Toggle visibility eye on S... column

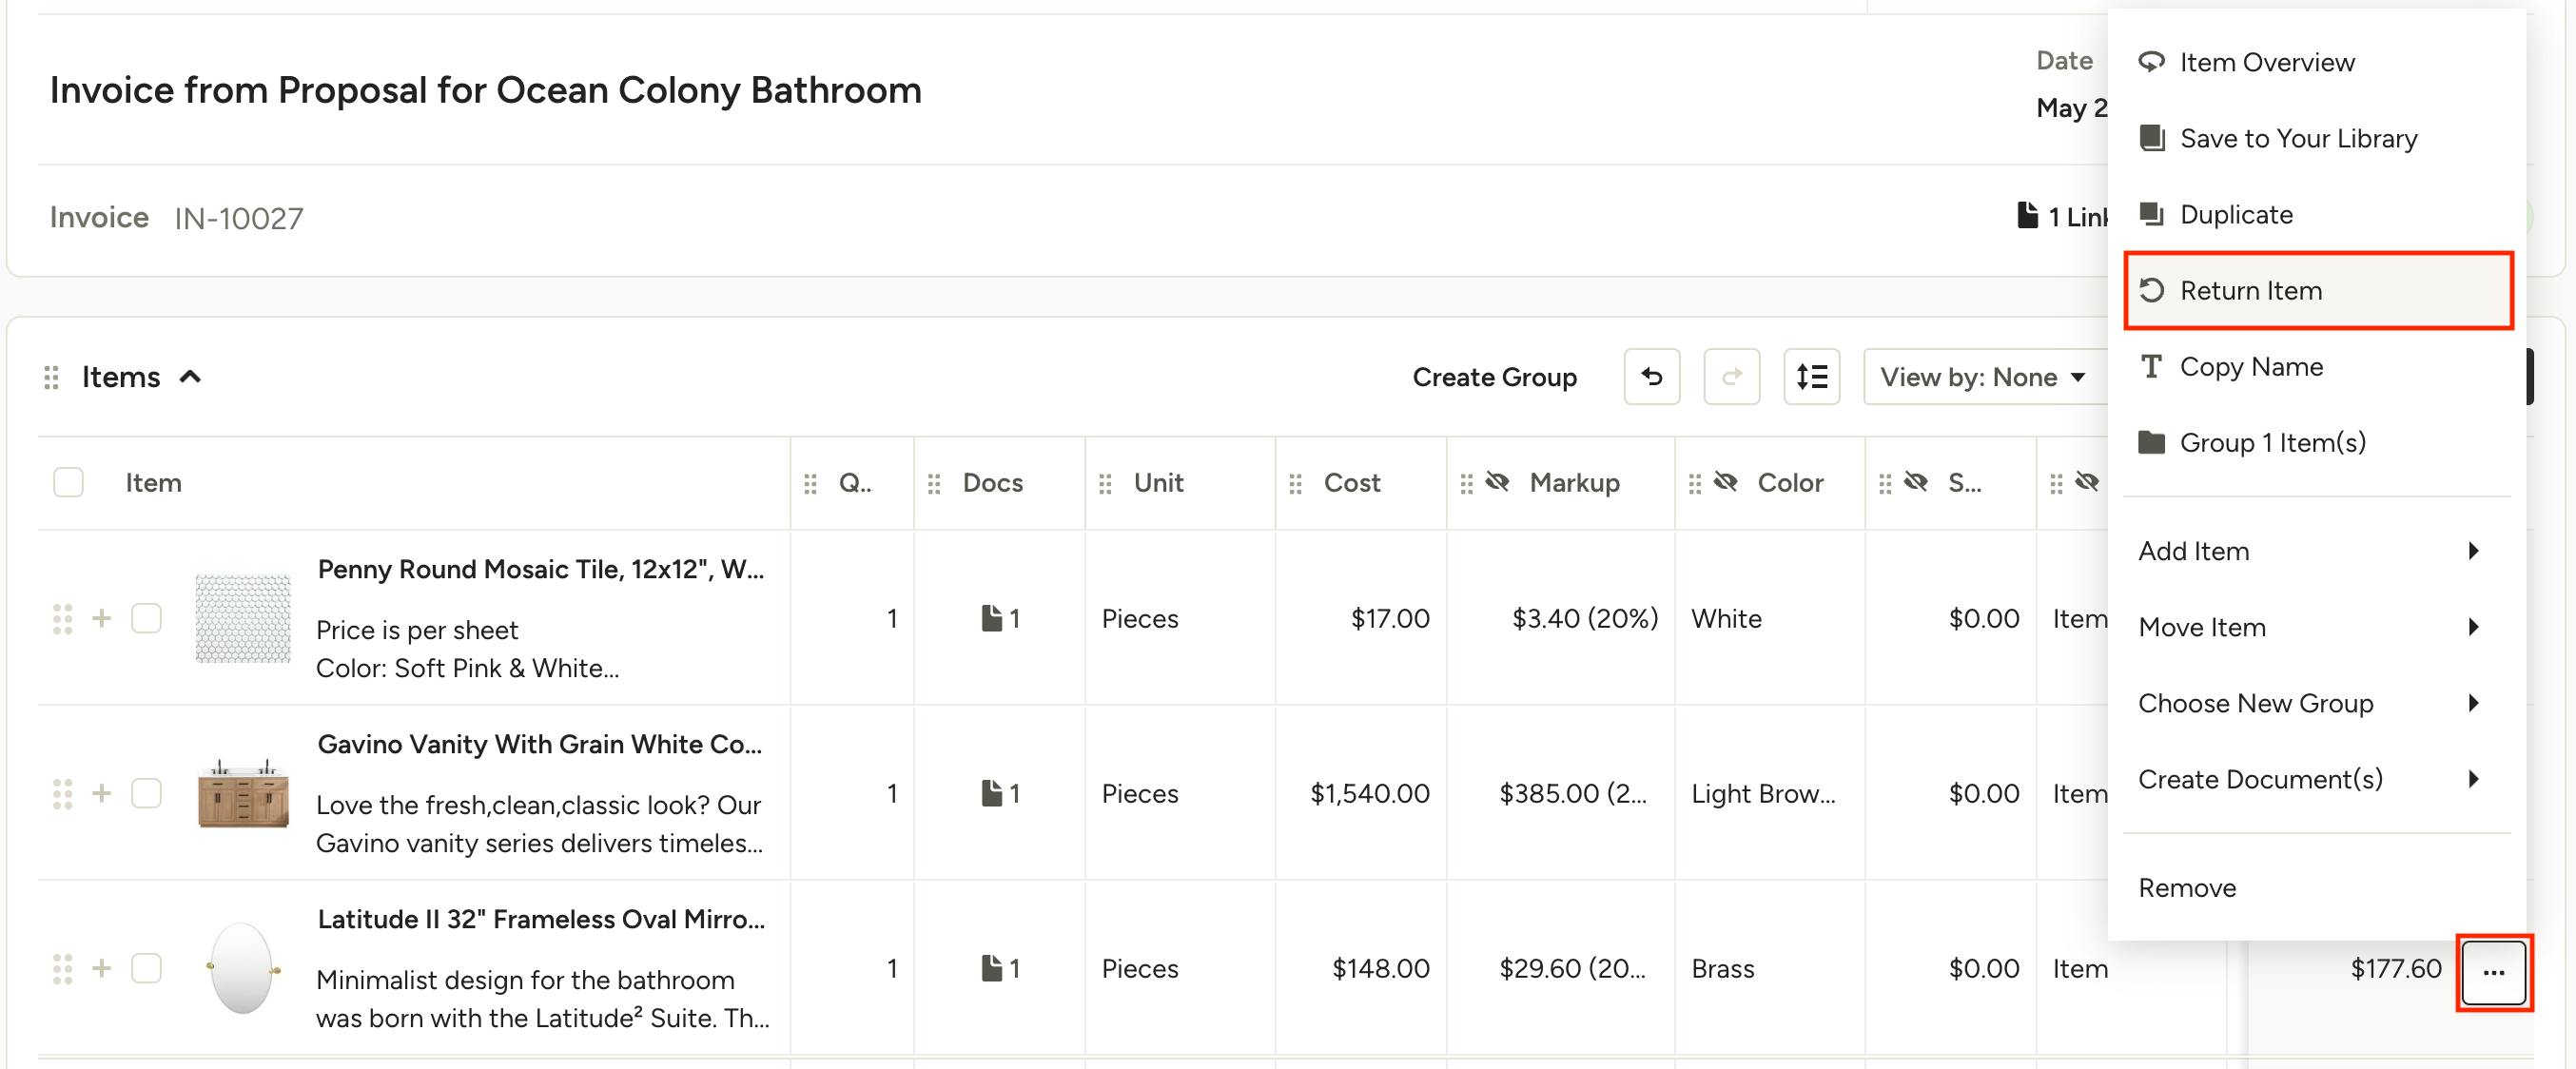point(1915,482)
